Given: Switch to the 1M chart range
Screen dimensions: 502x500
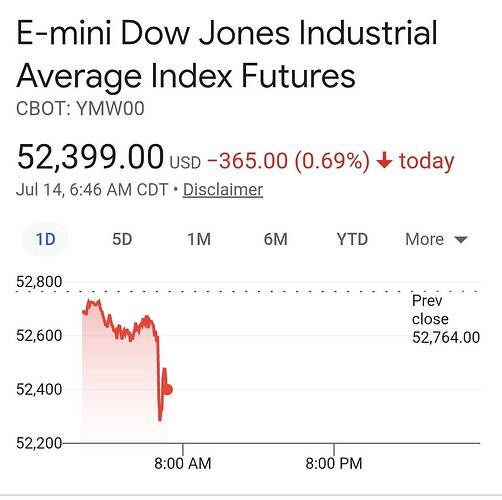Looking at the screenshot, I should point(199,239).
